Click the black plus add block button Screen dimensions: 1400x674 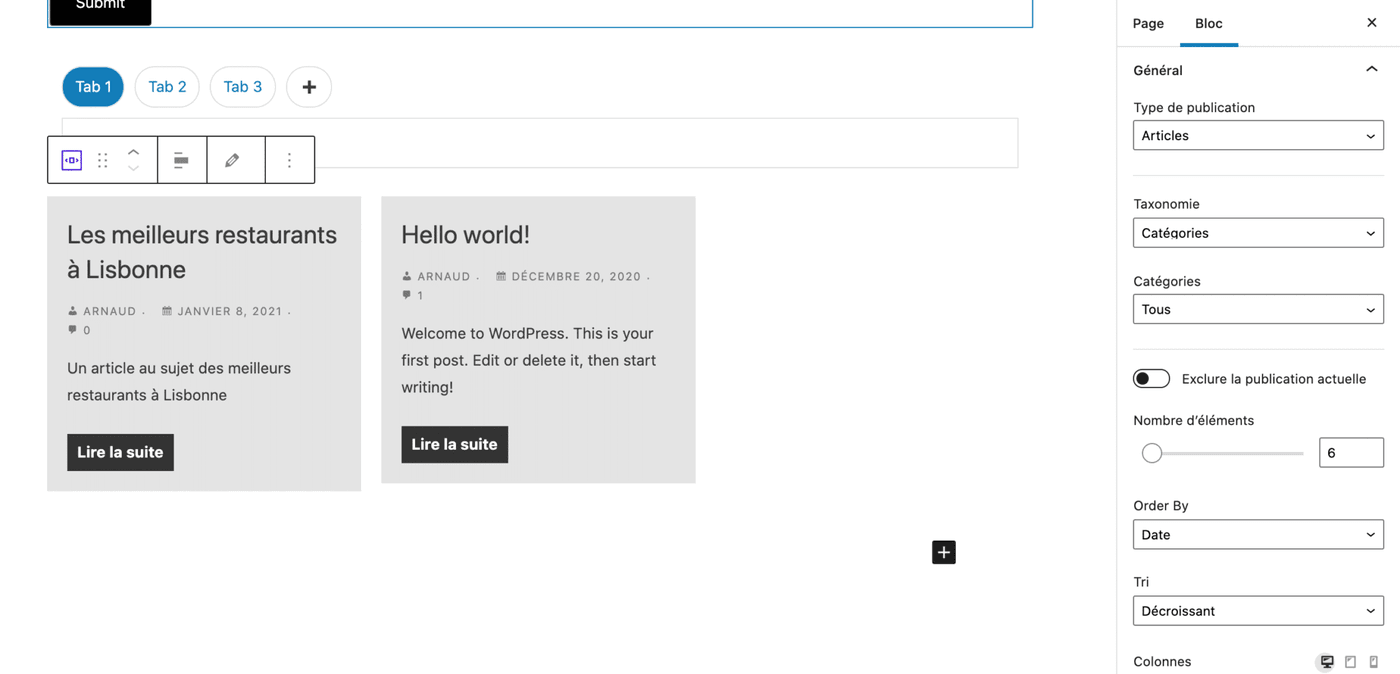(943, 552)
